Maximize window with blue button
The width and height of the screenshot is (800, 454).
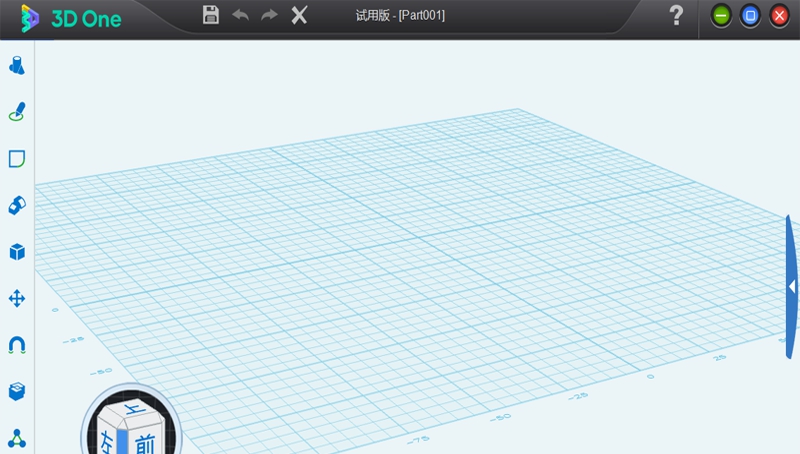[x=750, y=16]
